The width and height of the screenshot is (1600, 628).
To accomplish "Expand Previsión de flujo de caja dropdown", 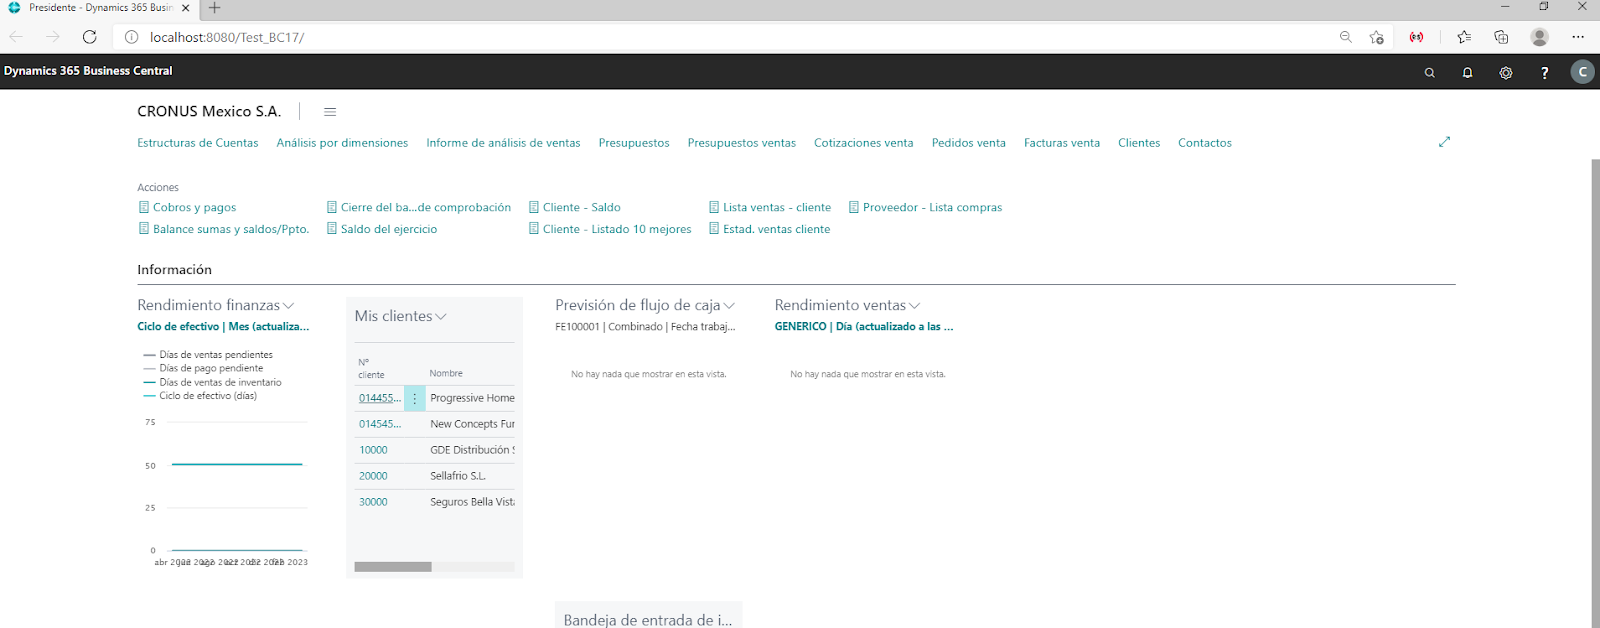I will [729, 306].
